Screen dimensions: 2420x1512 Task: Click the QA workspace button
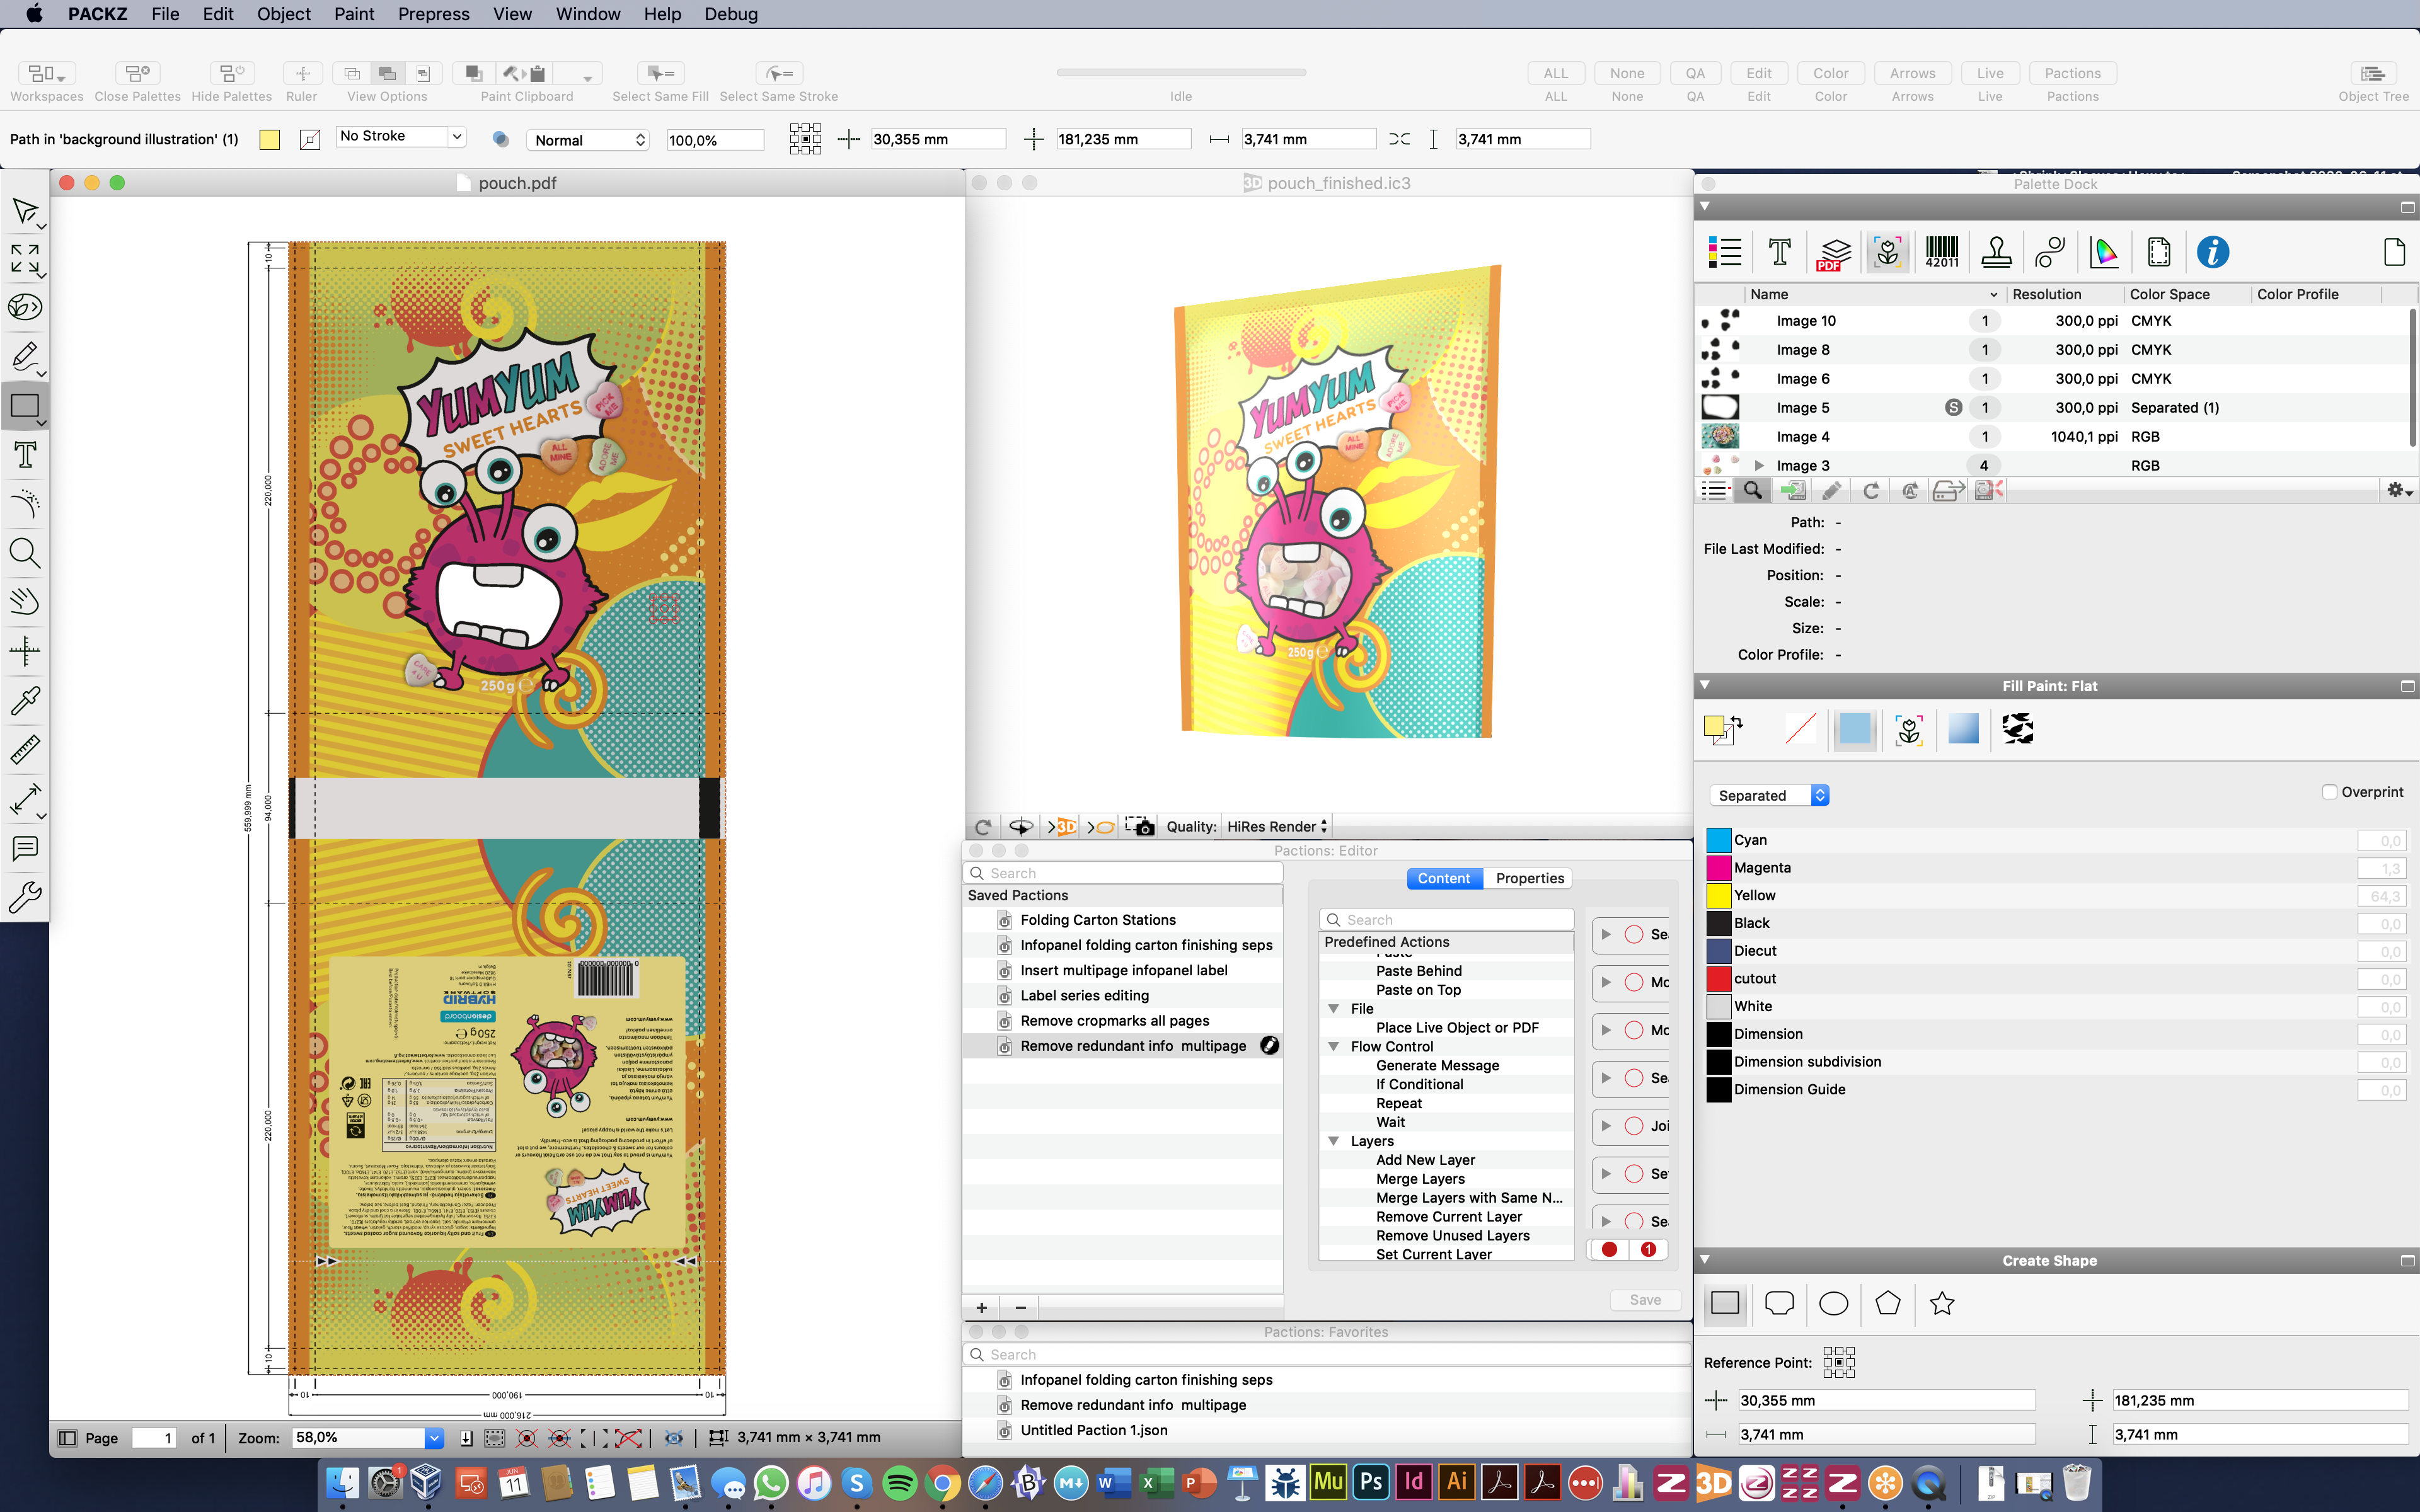[x=1695, y=73]
